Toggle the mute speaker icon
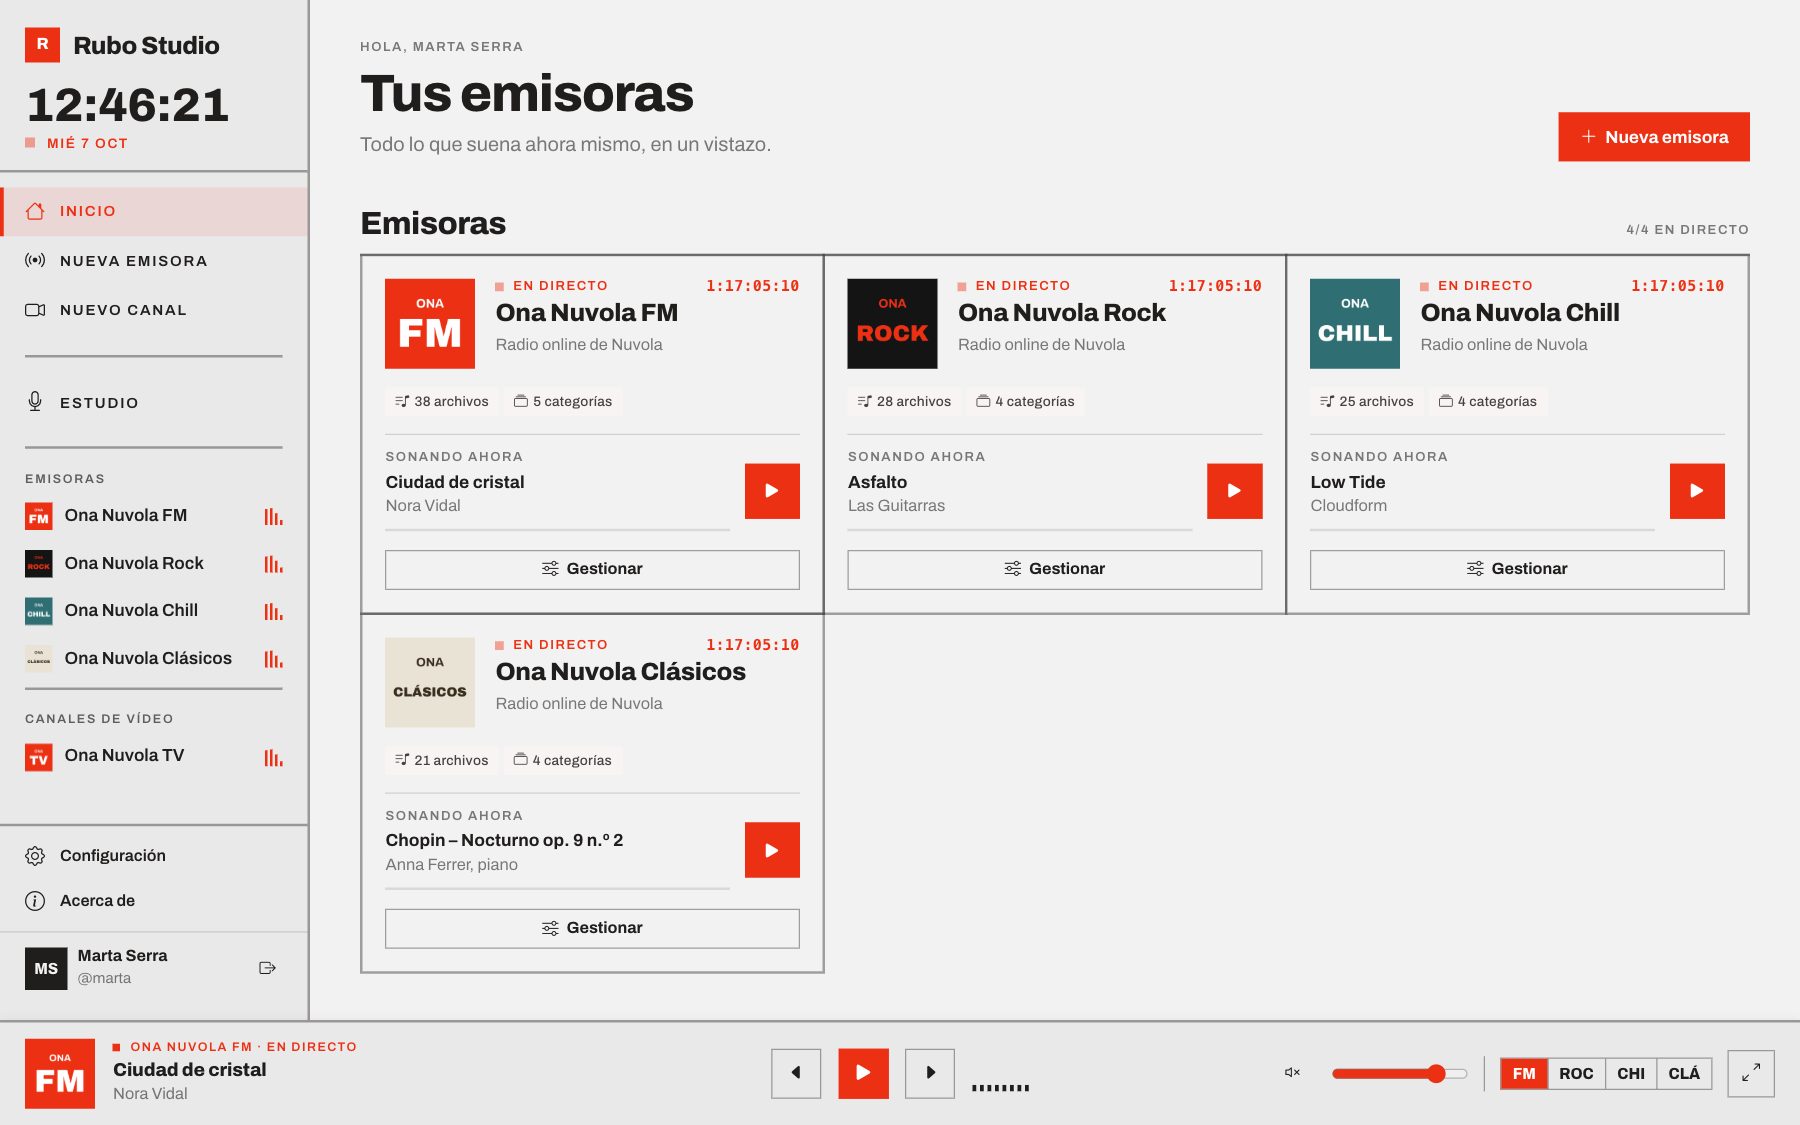 pyautogui.click(x=1292, y=1073)
